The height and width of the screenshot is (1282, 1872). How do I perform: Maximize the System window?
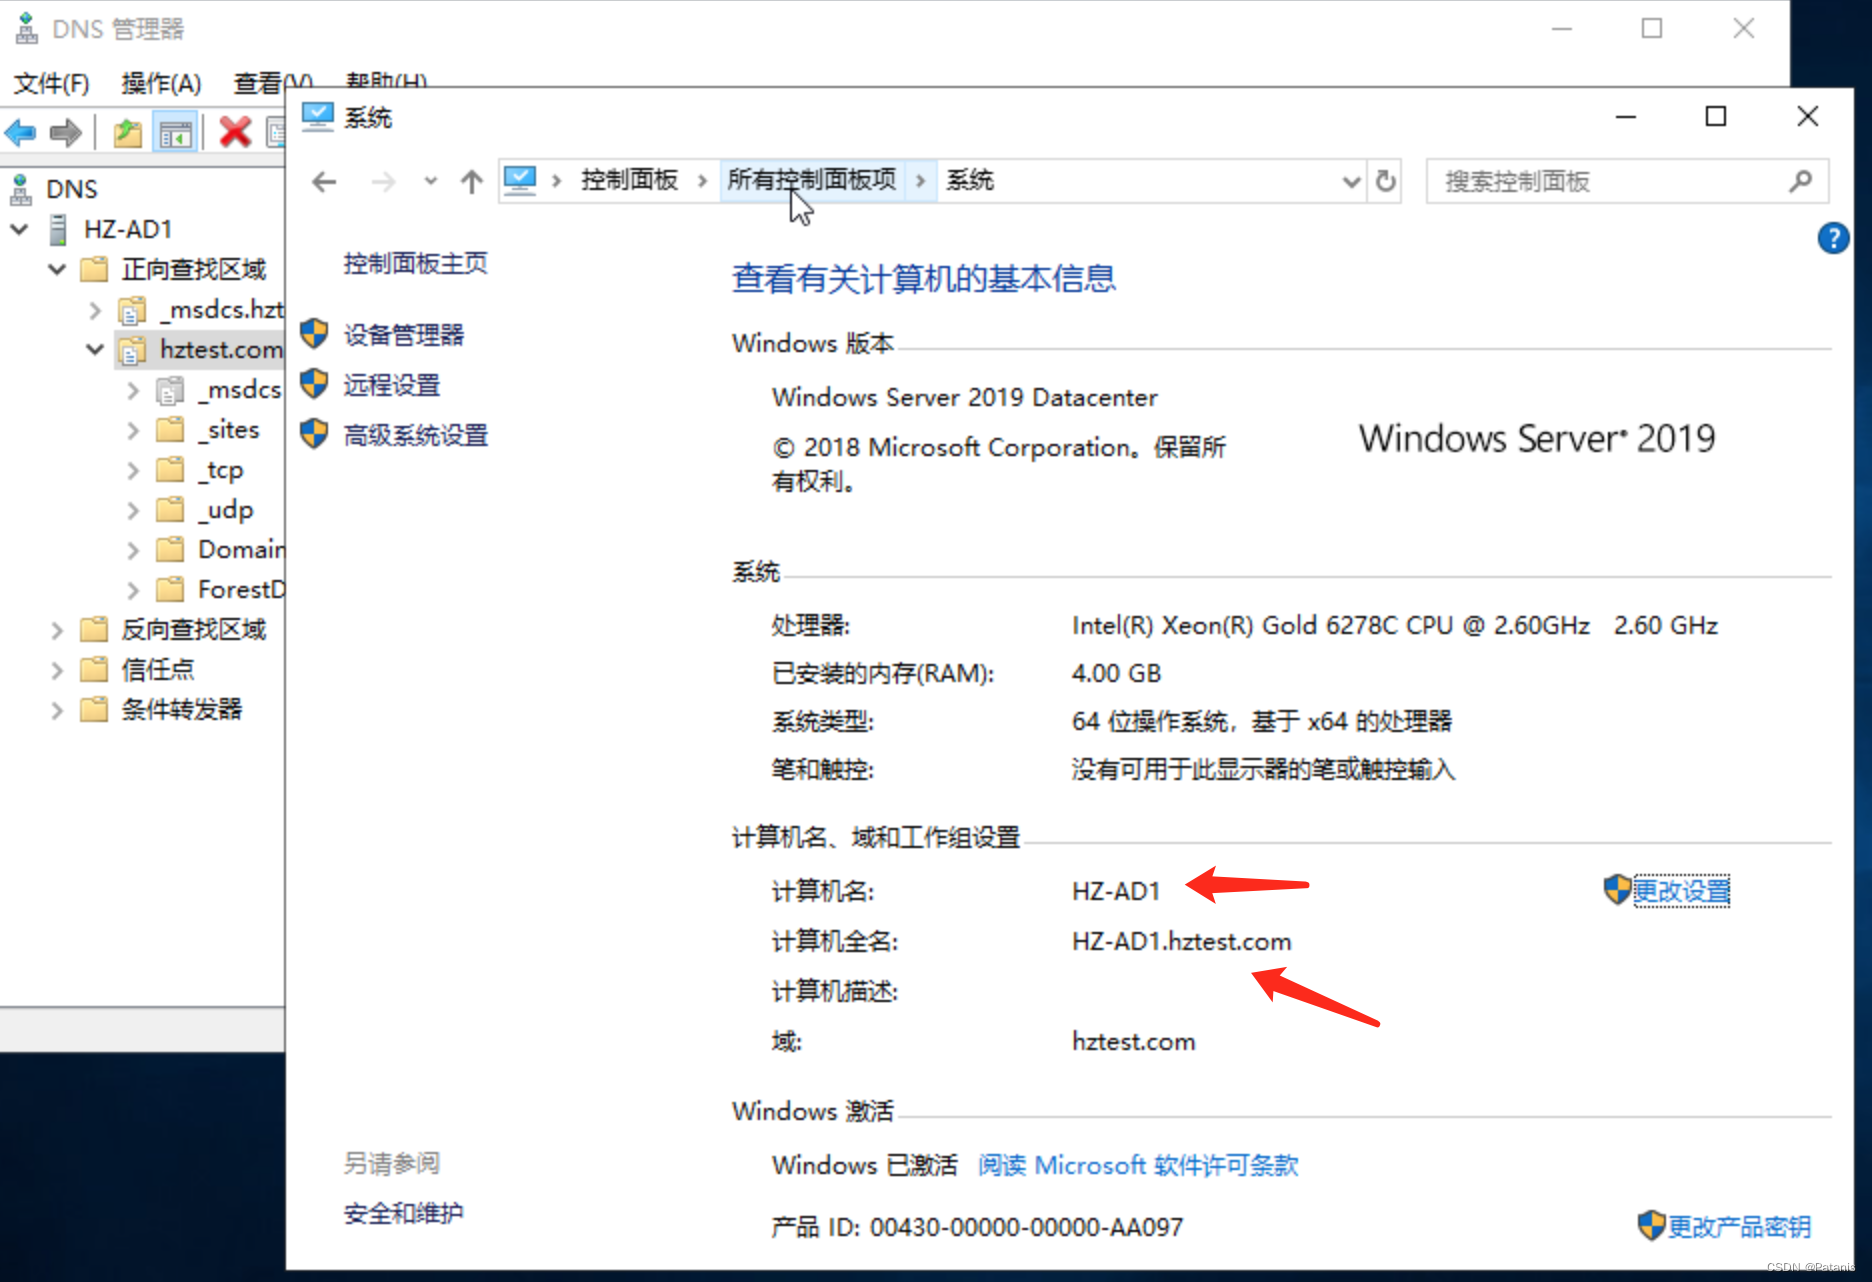tap(1716, 117)
